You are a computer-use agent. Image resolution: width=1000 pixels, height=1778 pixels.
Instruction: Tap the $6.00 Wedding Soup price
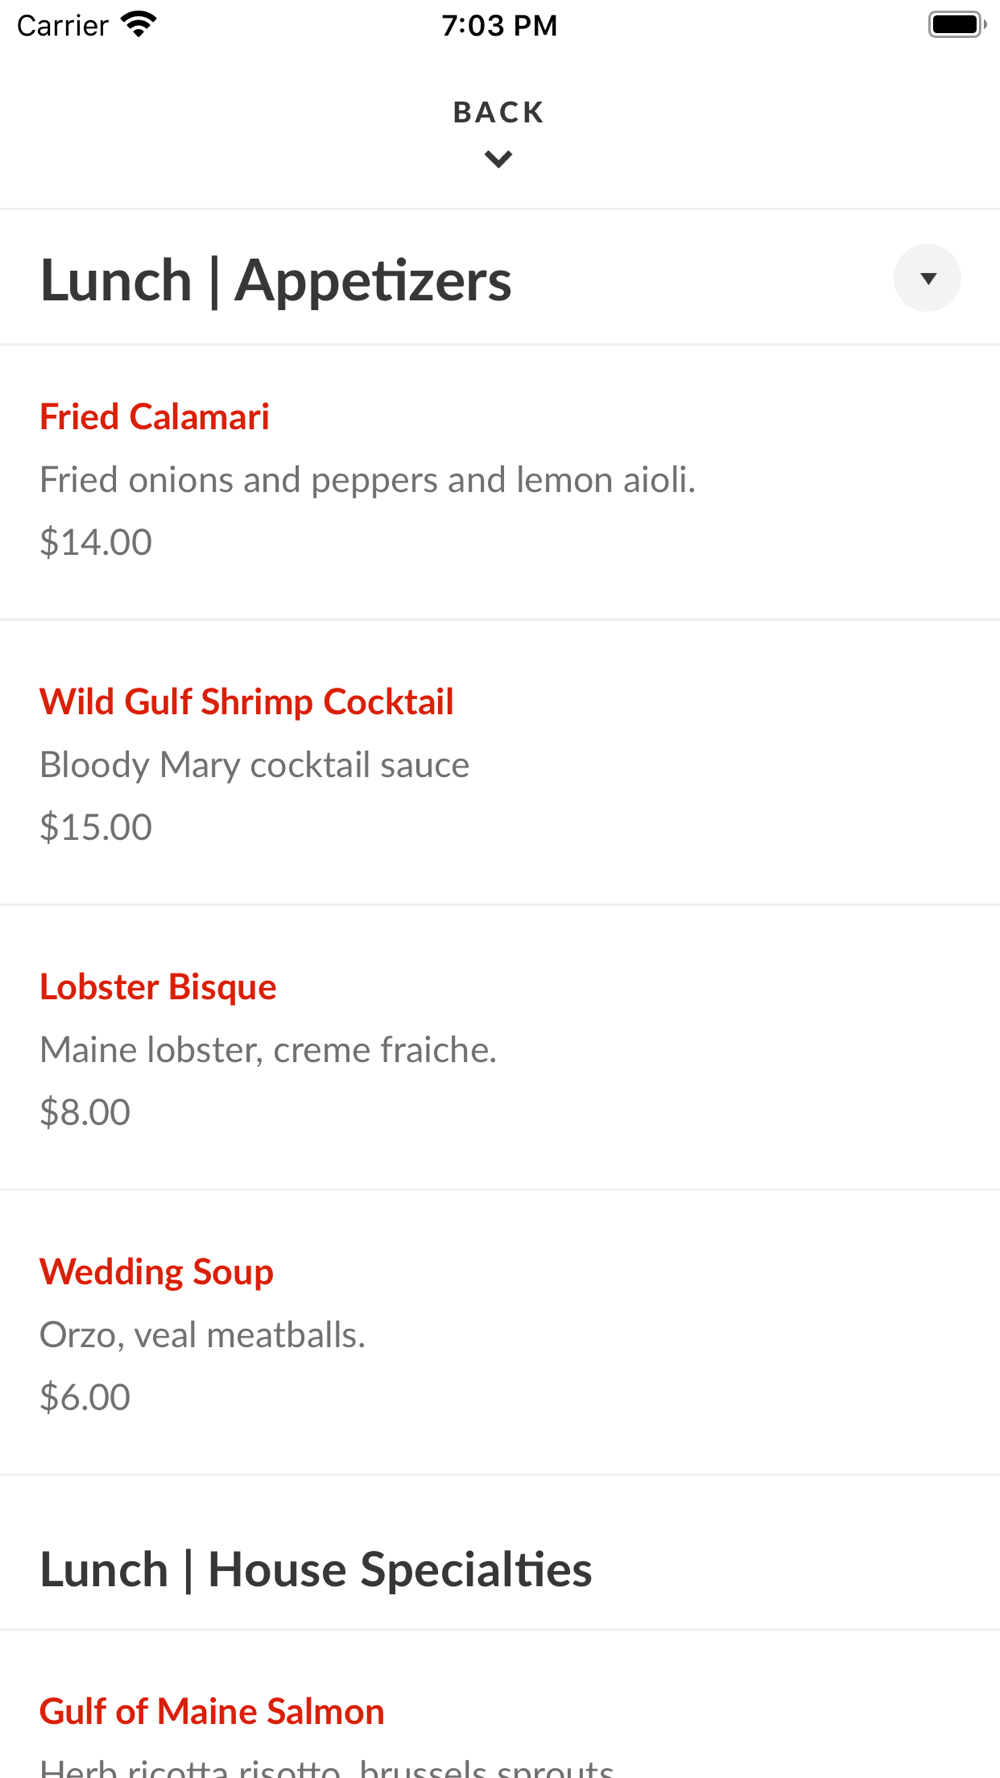85,1397
